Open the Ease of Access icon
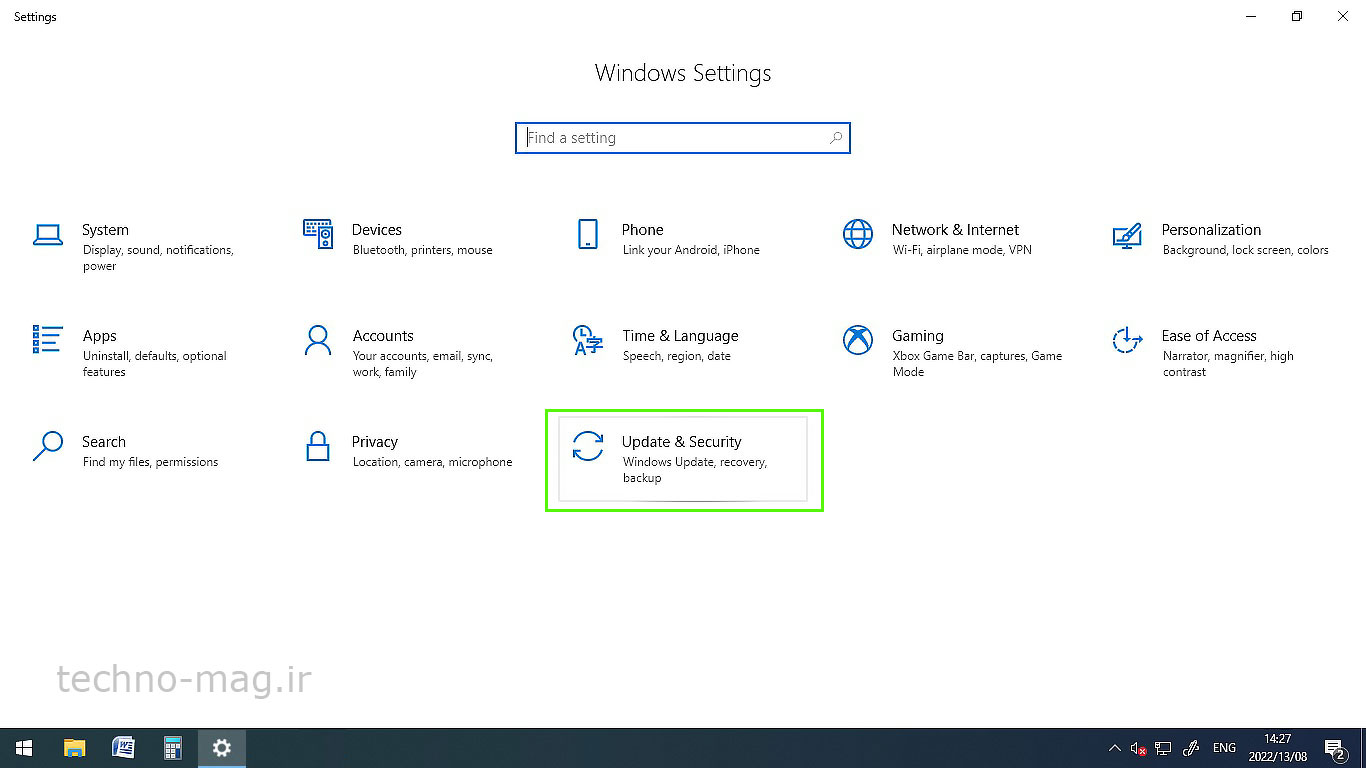This screenshot has width=1366, height=768. click(x=1127, y=340)
